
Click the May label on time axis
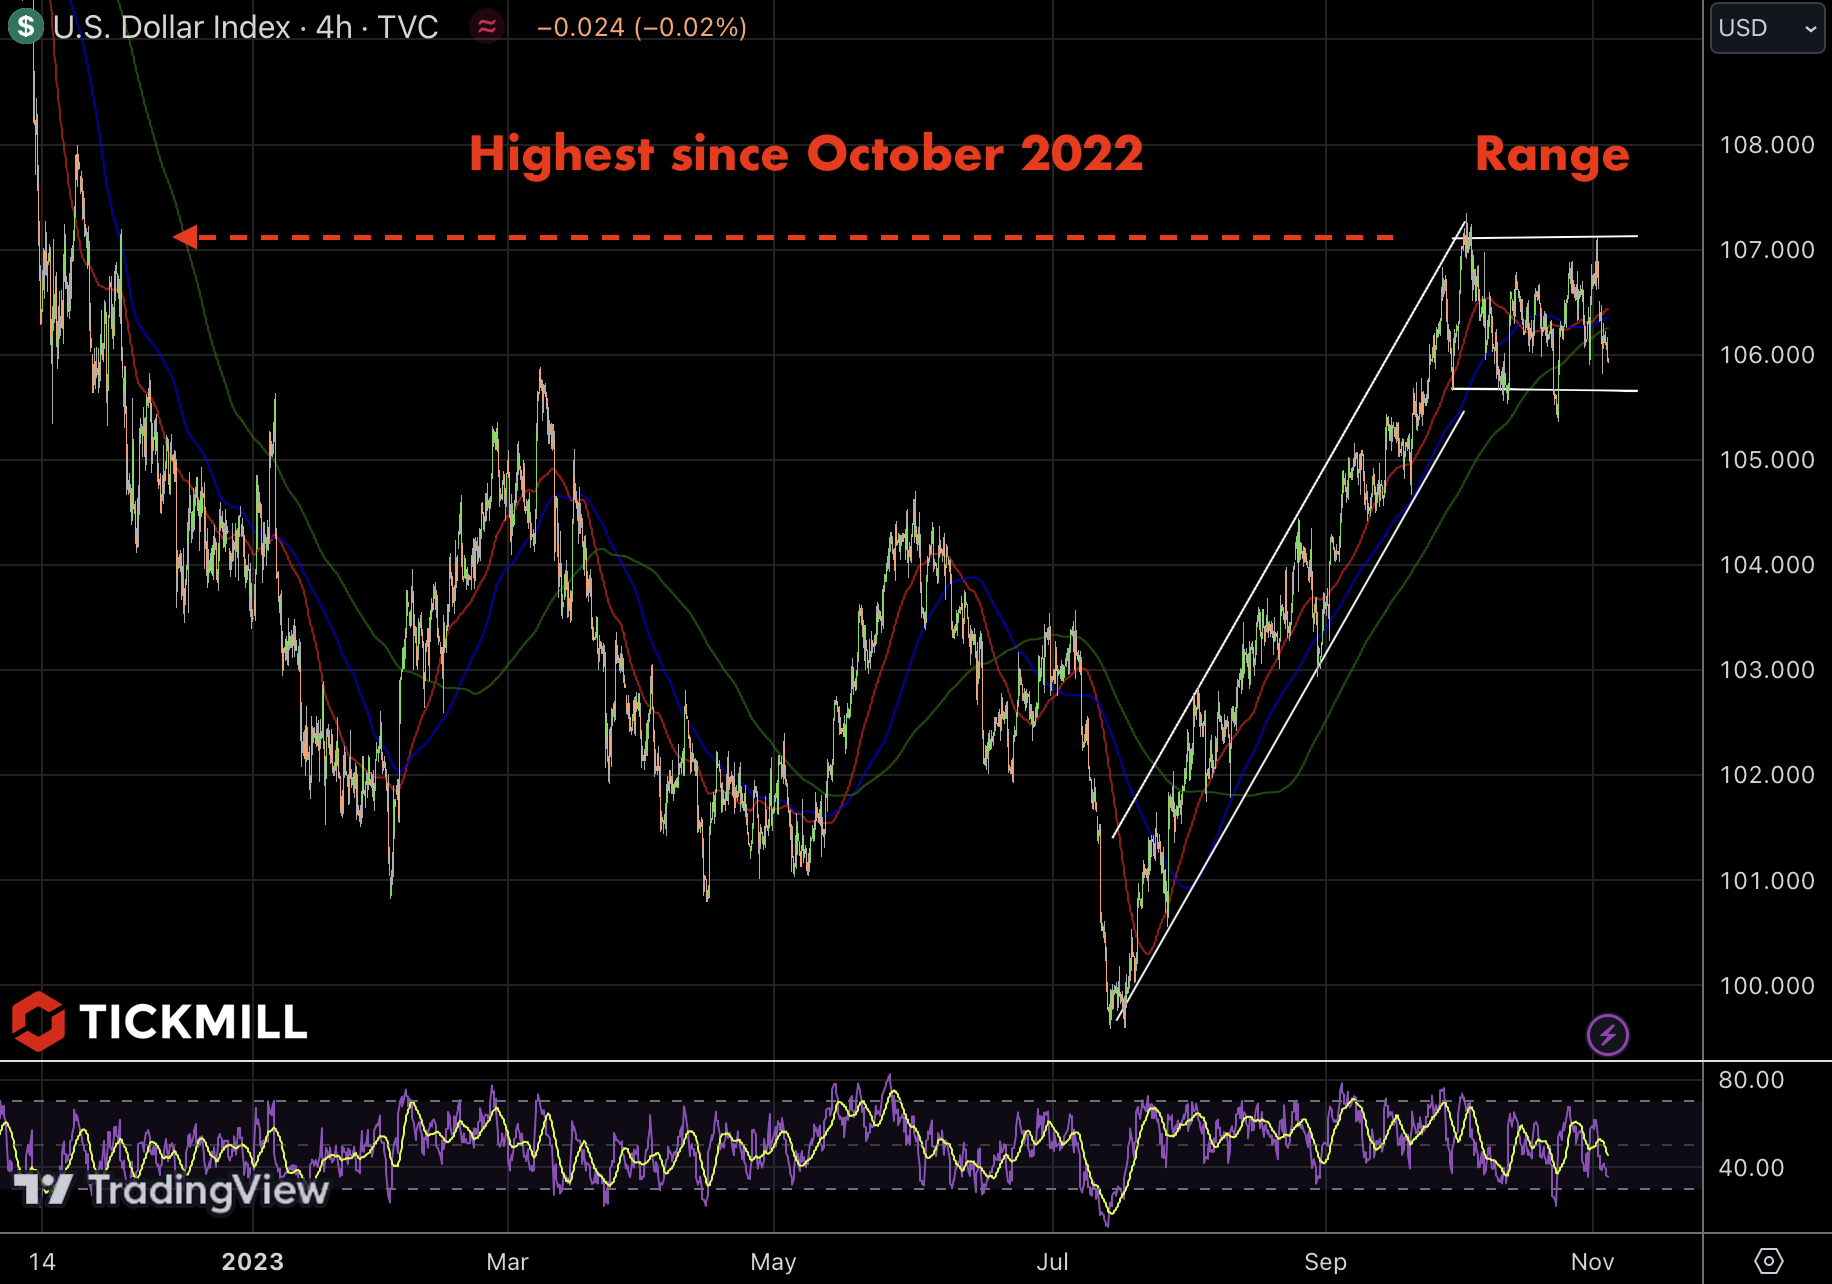pyautogui.click(x=773, y=1262)
